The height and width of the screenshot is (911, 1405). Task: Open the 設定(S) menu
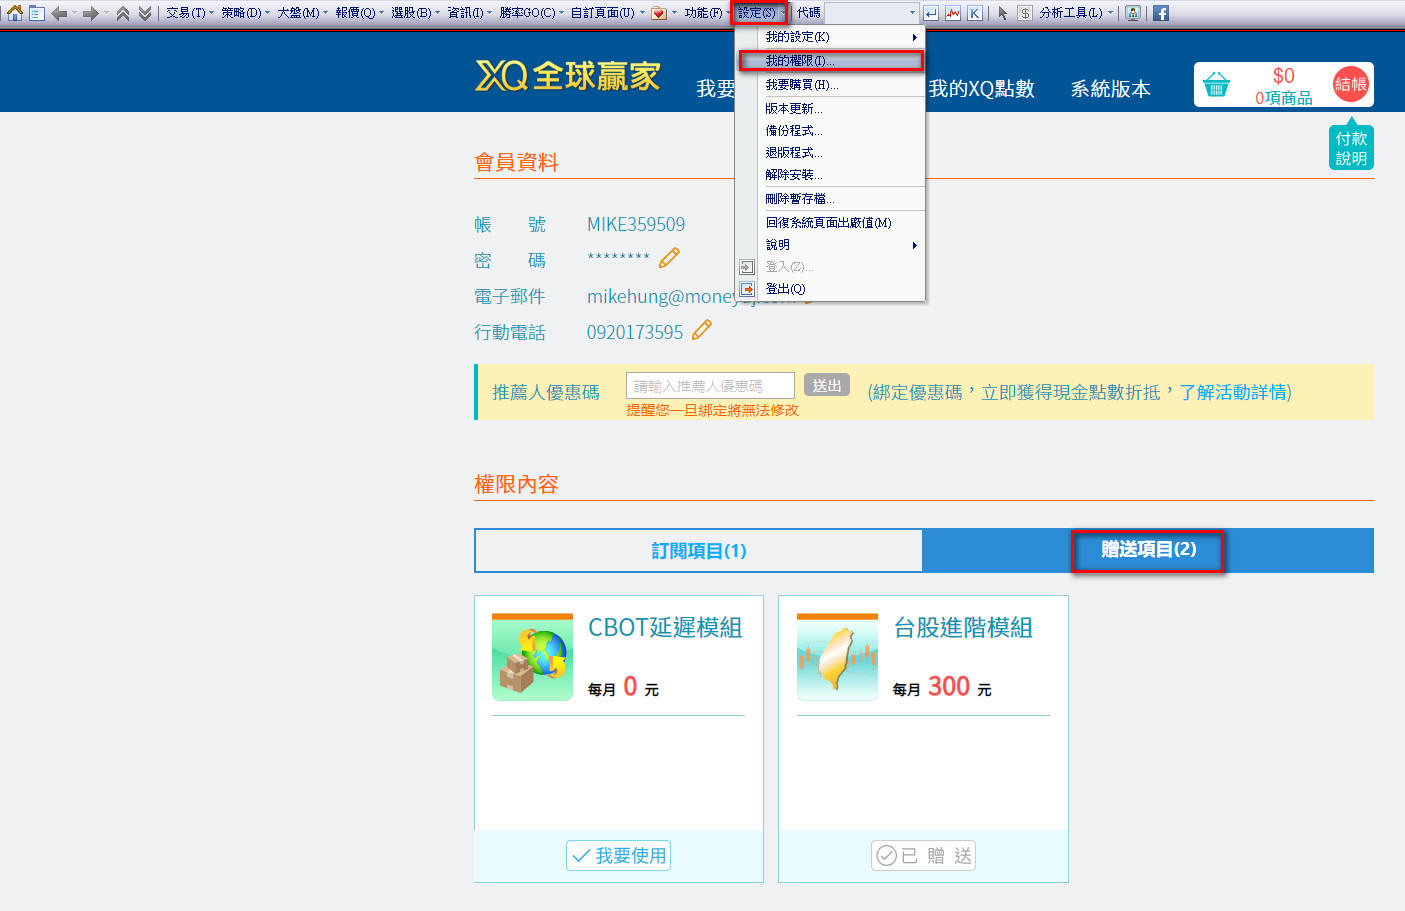(x=758, y=13)
